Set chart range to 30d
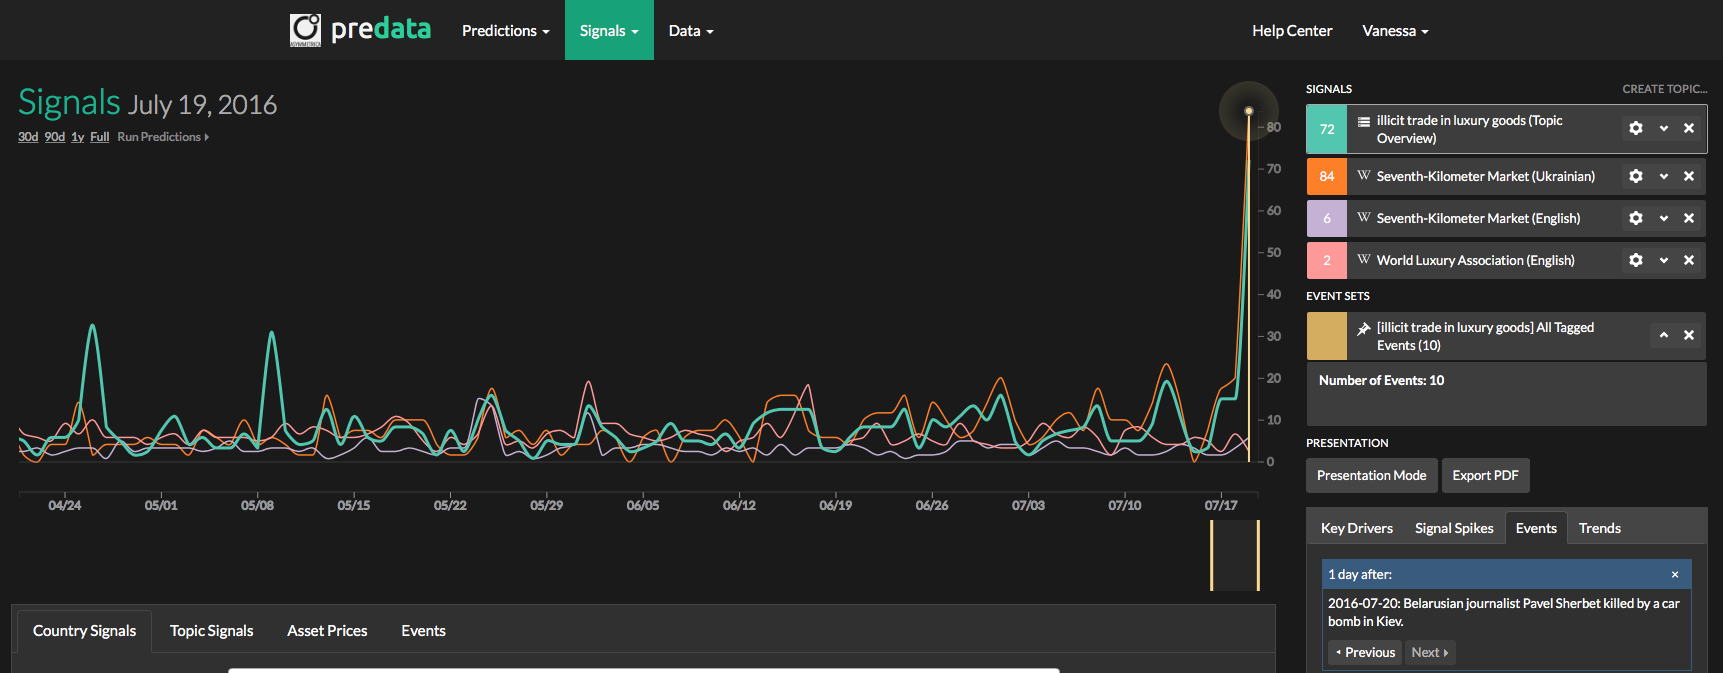Image resolution: width=1723 pixels, height=673 pixels. pyautogui.click(x=28, y=137)
